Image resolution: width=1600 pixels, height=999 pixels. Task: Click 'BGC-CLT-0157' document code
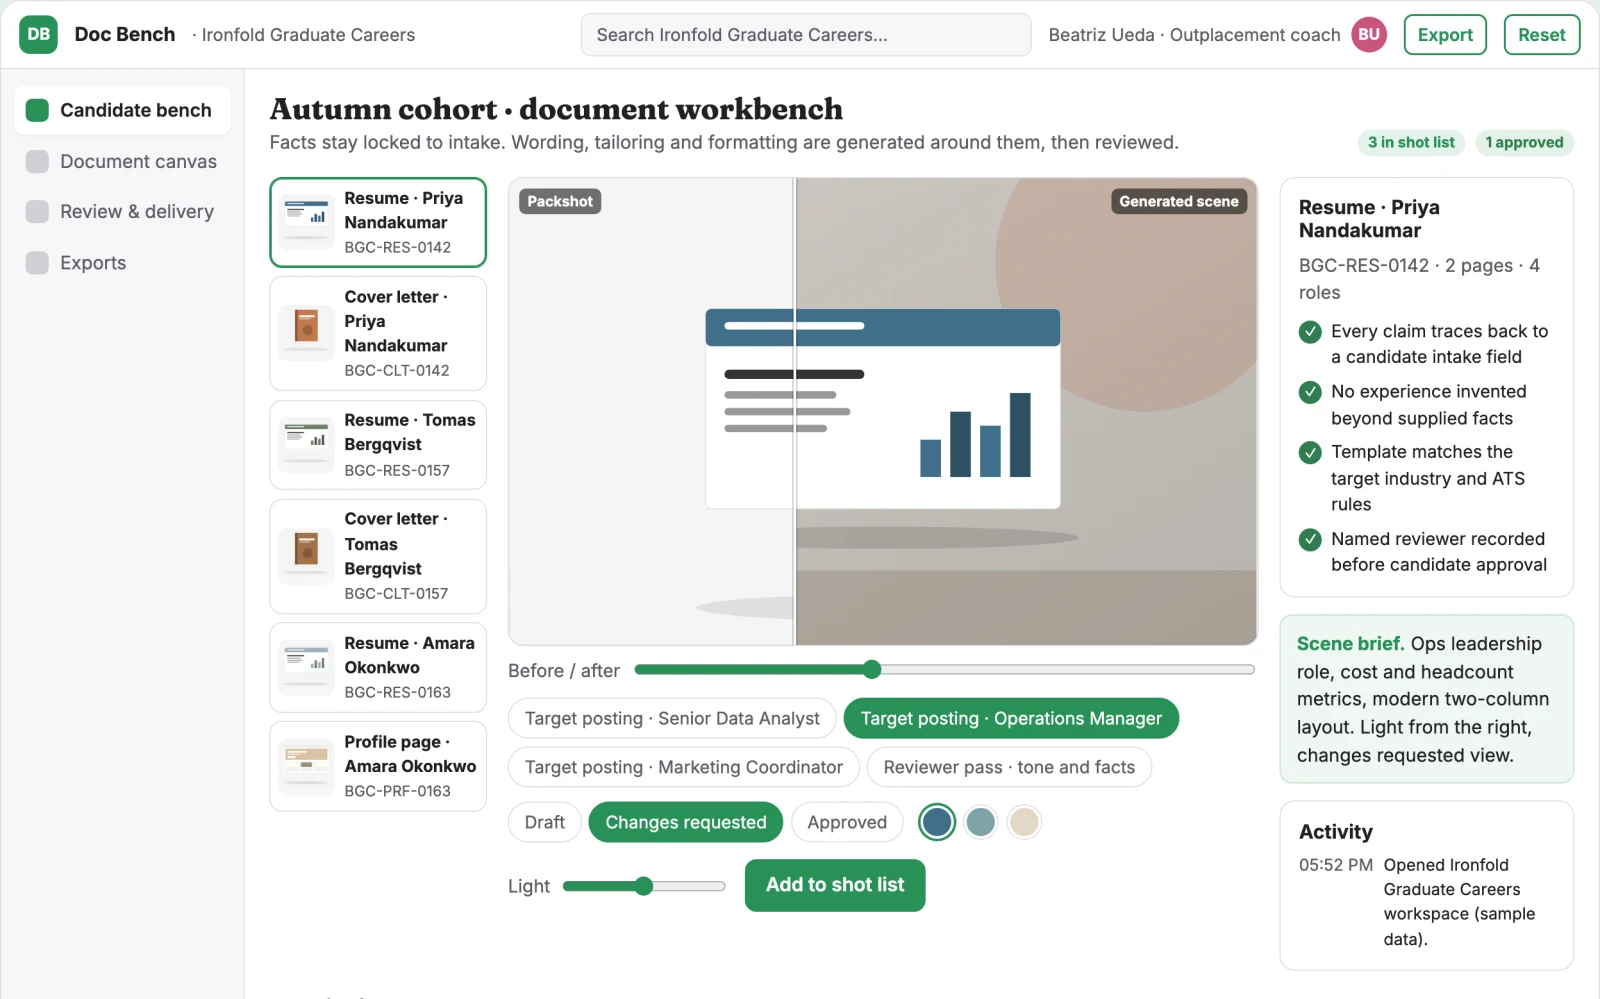tap(396, 594)
